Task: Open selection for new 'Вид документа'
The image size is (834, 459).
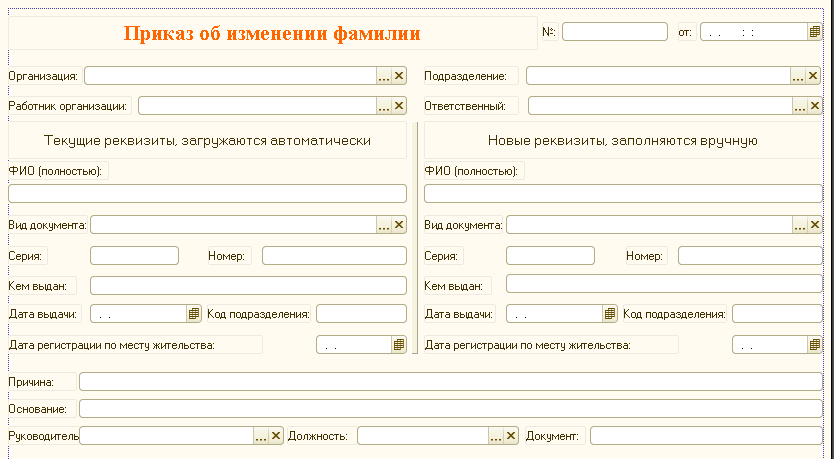Action: 800,225
